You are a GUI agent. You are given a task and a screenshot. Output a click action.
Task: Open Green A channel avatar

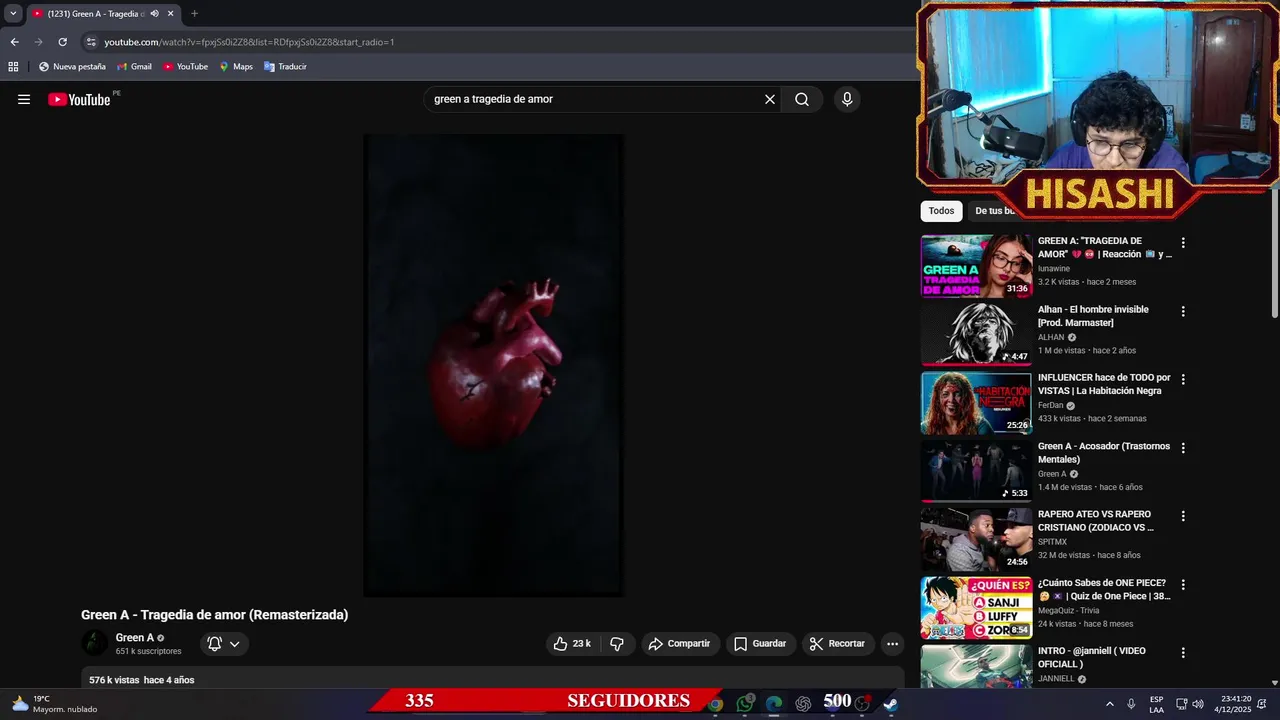tap(94, 643)
